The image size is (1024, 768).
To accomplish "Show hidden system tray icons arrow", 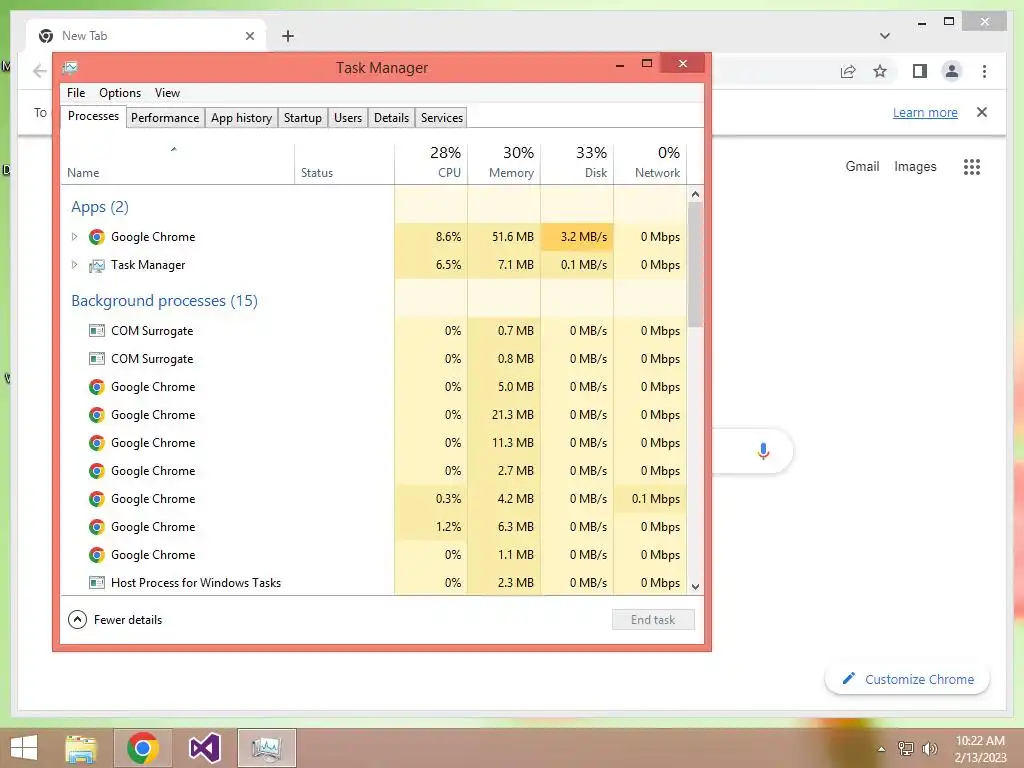I will 882,749.
